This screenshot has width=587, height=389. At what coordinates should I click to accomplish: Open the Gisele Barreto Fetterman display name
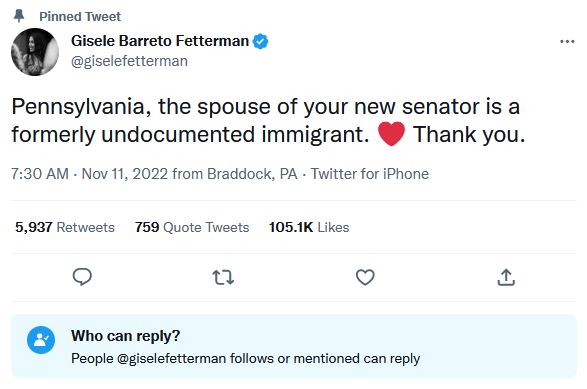tap(160, 41)
